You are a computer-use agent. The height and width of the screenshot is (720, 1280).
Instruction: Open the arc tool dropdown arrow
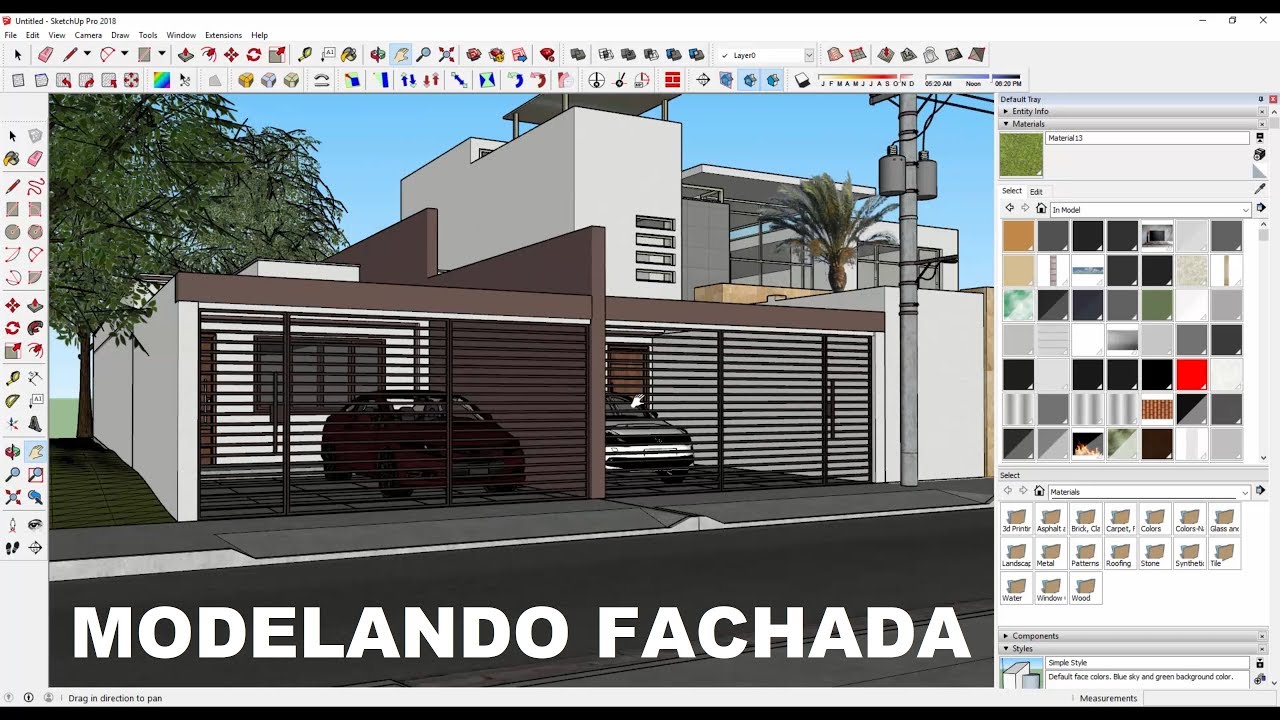click(x=124, y=55)
